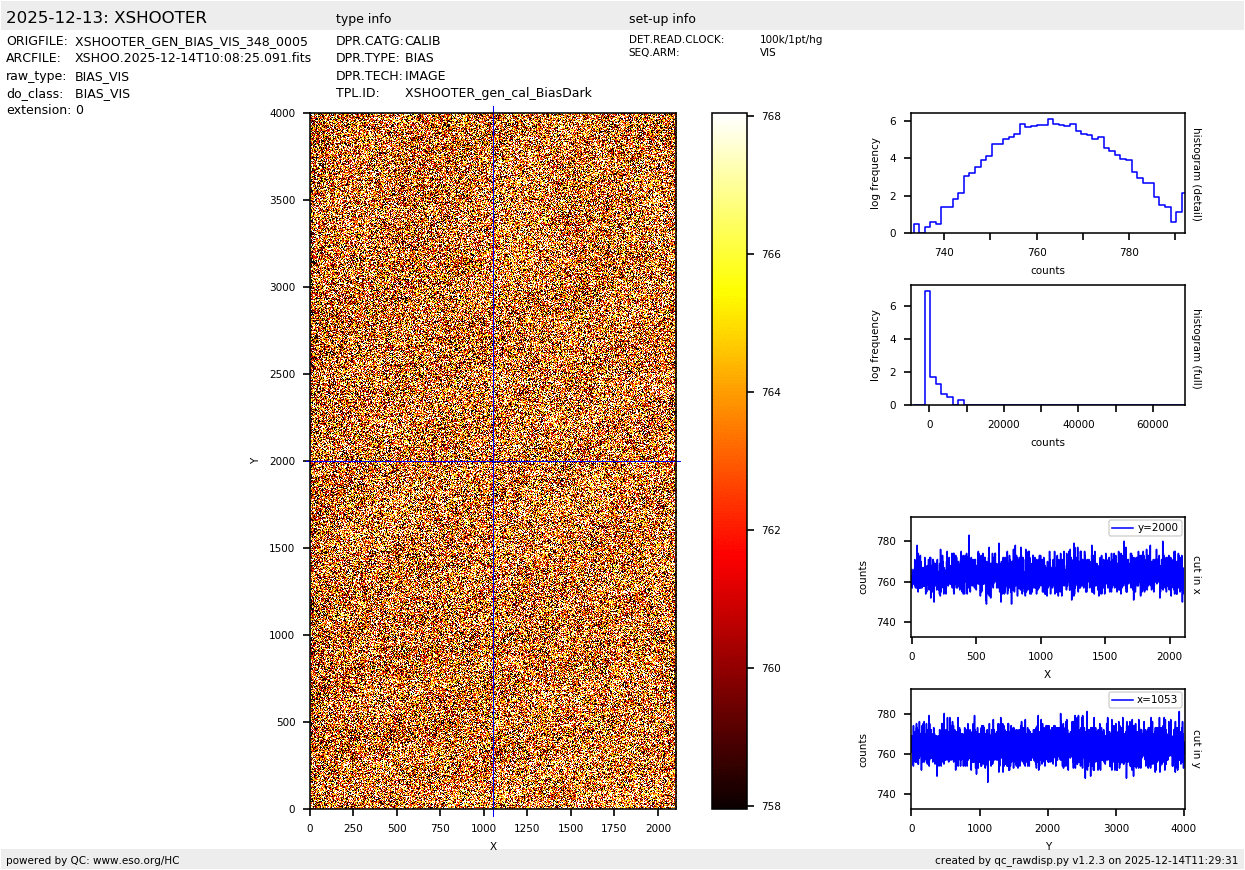Click the crosshair intersection in the bias image
The image size is (1245, 870).
pos(493,461)
